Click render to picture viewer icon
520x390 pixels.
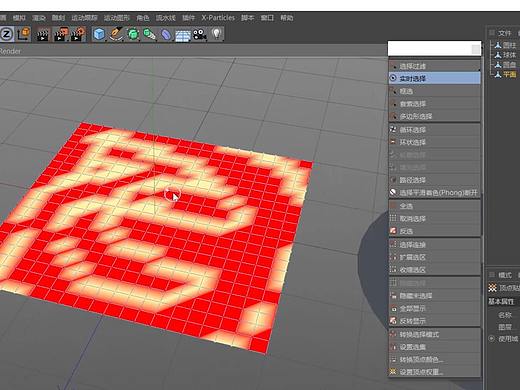point(61,34)
